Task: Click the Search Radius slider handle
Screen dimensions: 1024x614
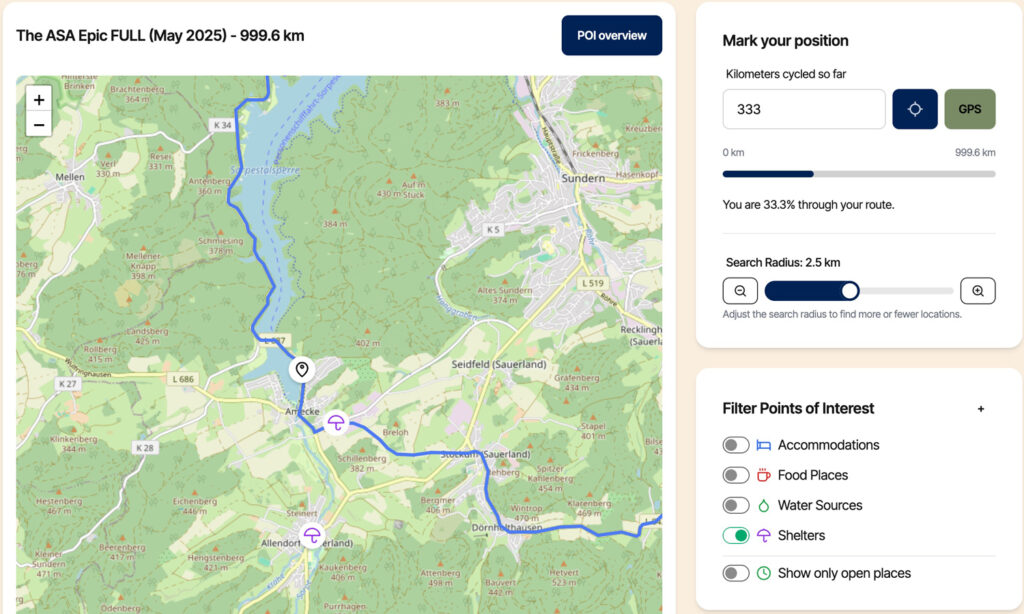Action: click(x=849, y=291)
